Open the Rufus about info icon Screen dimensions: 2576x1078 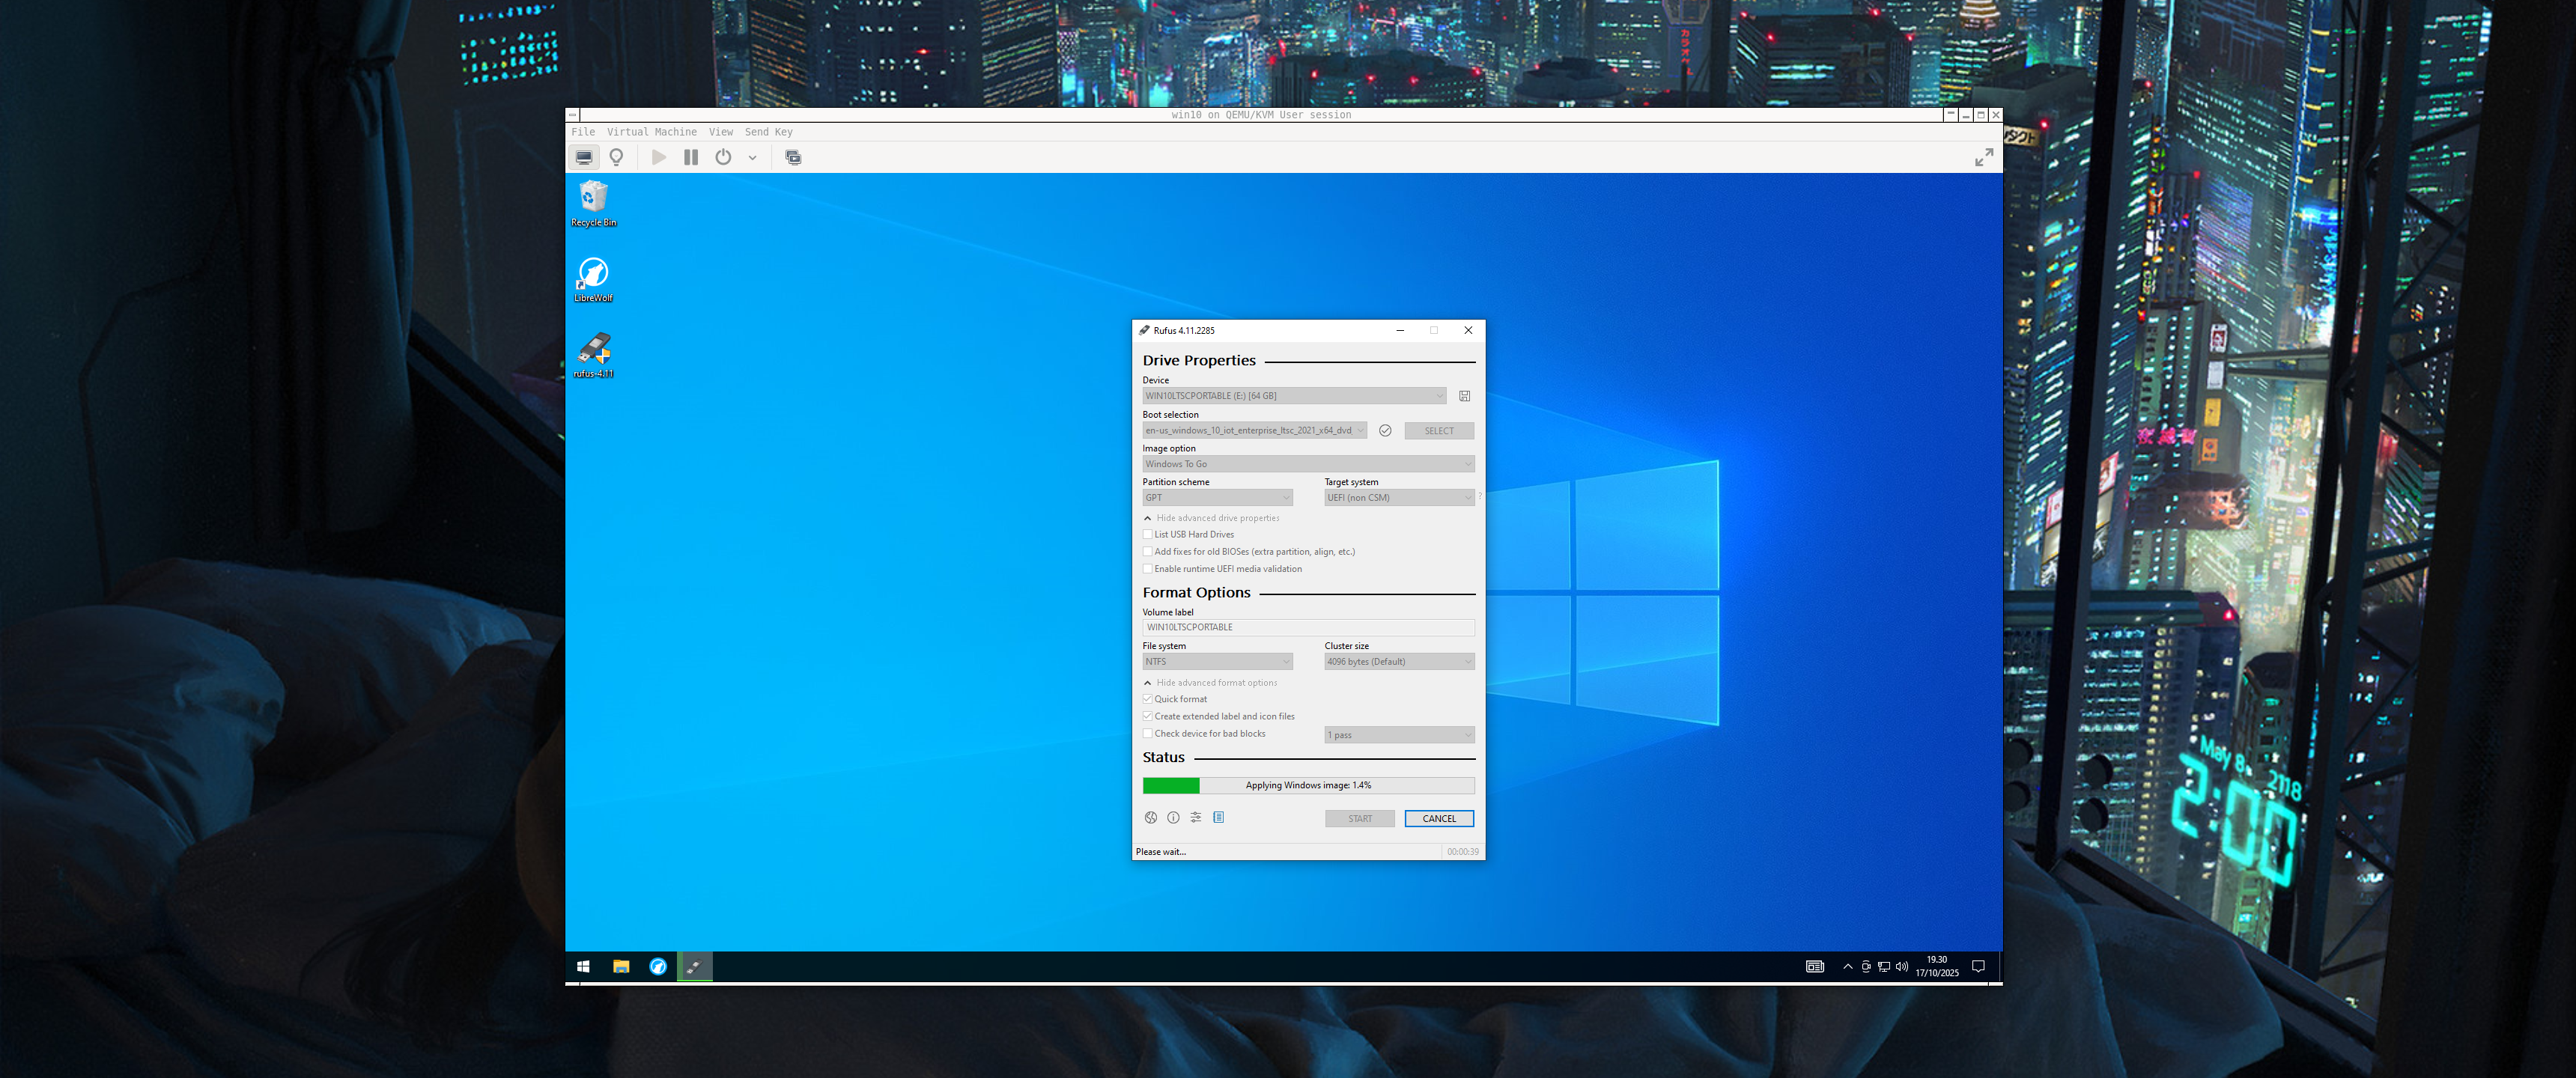tap(1173, 817)
